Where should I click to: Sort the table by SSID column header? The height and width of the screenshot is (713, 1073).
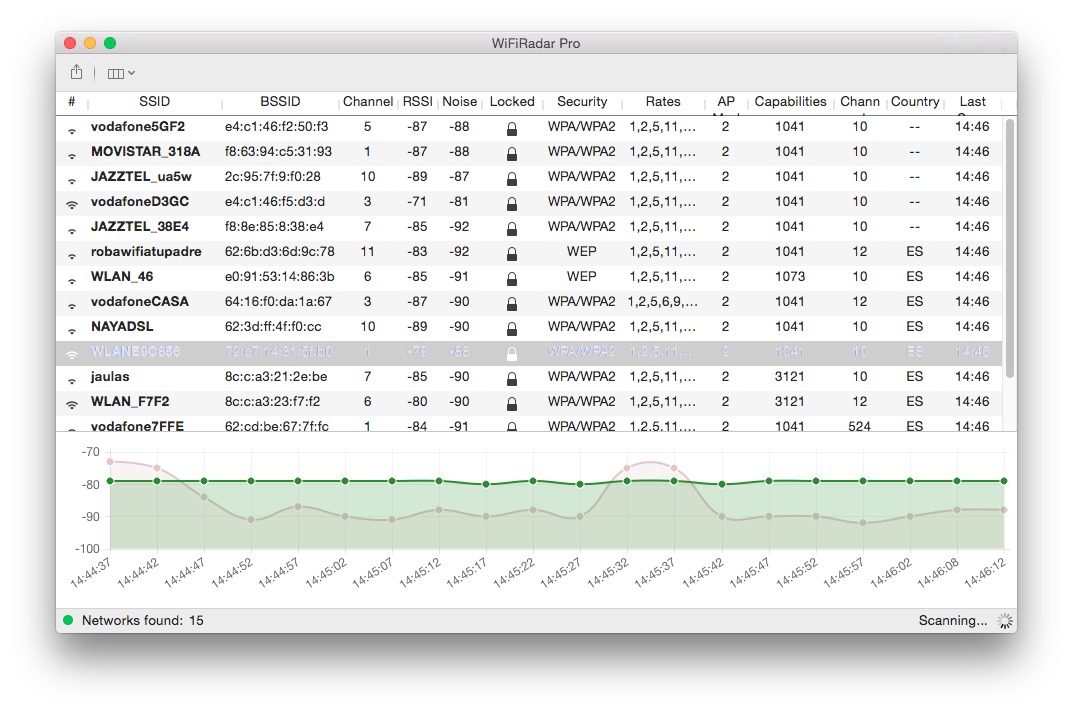pos(155,101)
